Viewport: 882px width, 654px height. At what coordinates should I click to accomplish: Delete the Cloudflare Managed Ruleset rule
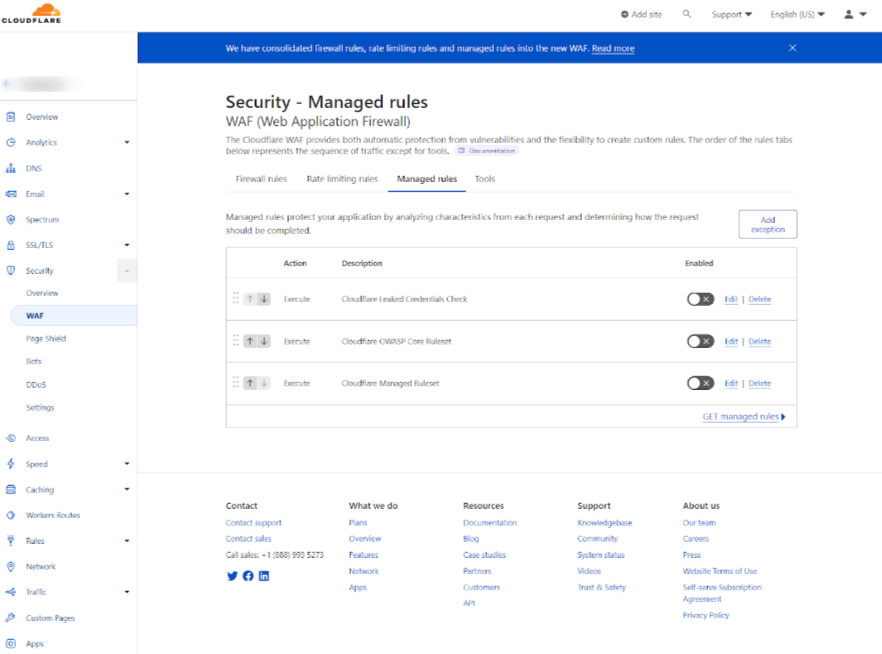pyautogui.click(x=759, y=383)
